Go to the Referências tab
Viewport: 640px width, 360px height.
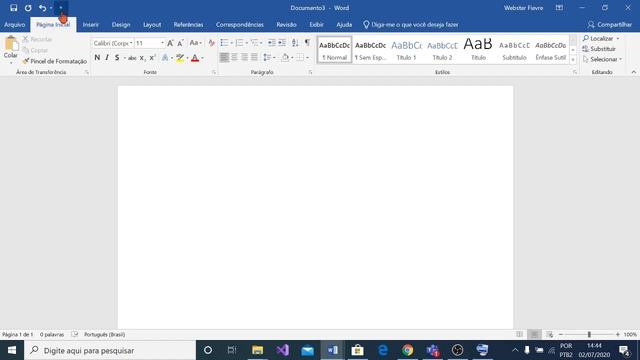tap(188, 24)
